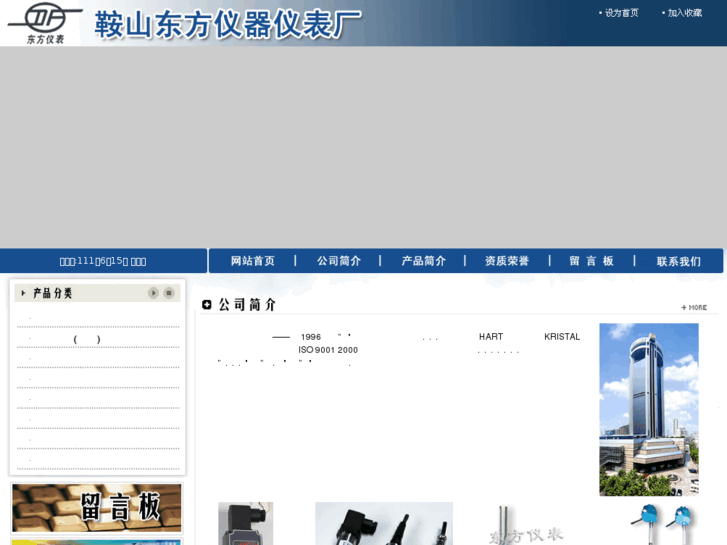Click the plus icon beside 公司简介 heading
The image size is (727, 545).
pyautogui.click(x=207, y=305)
